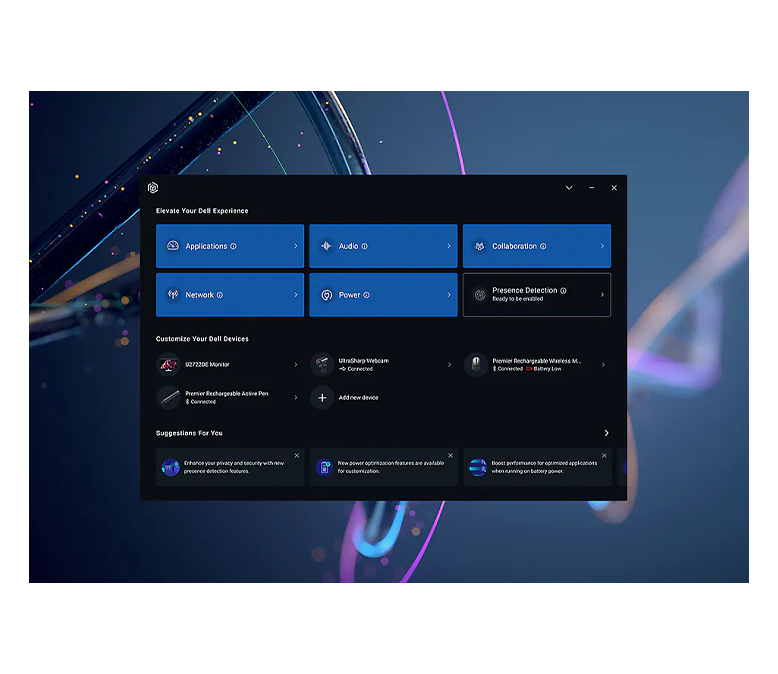Click the Dell Optimizer logo icon

[153, 188]
